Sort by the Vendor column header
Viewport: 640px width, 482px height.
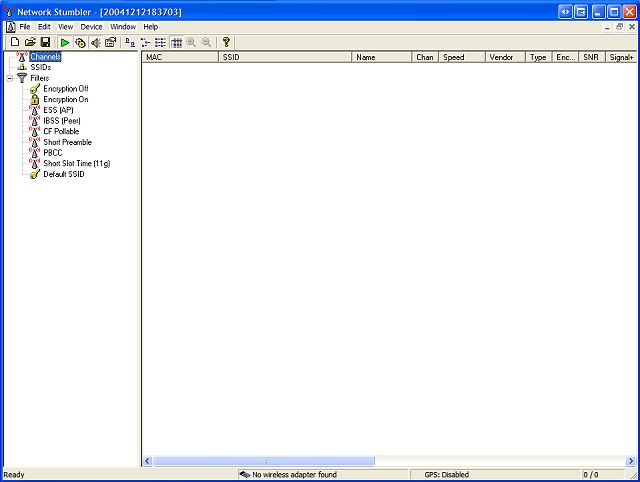505,57
